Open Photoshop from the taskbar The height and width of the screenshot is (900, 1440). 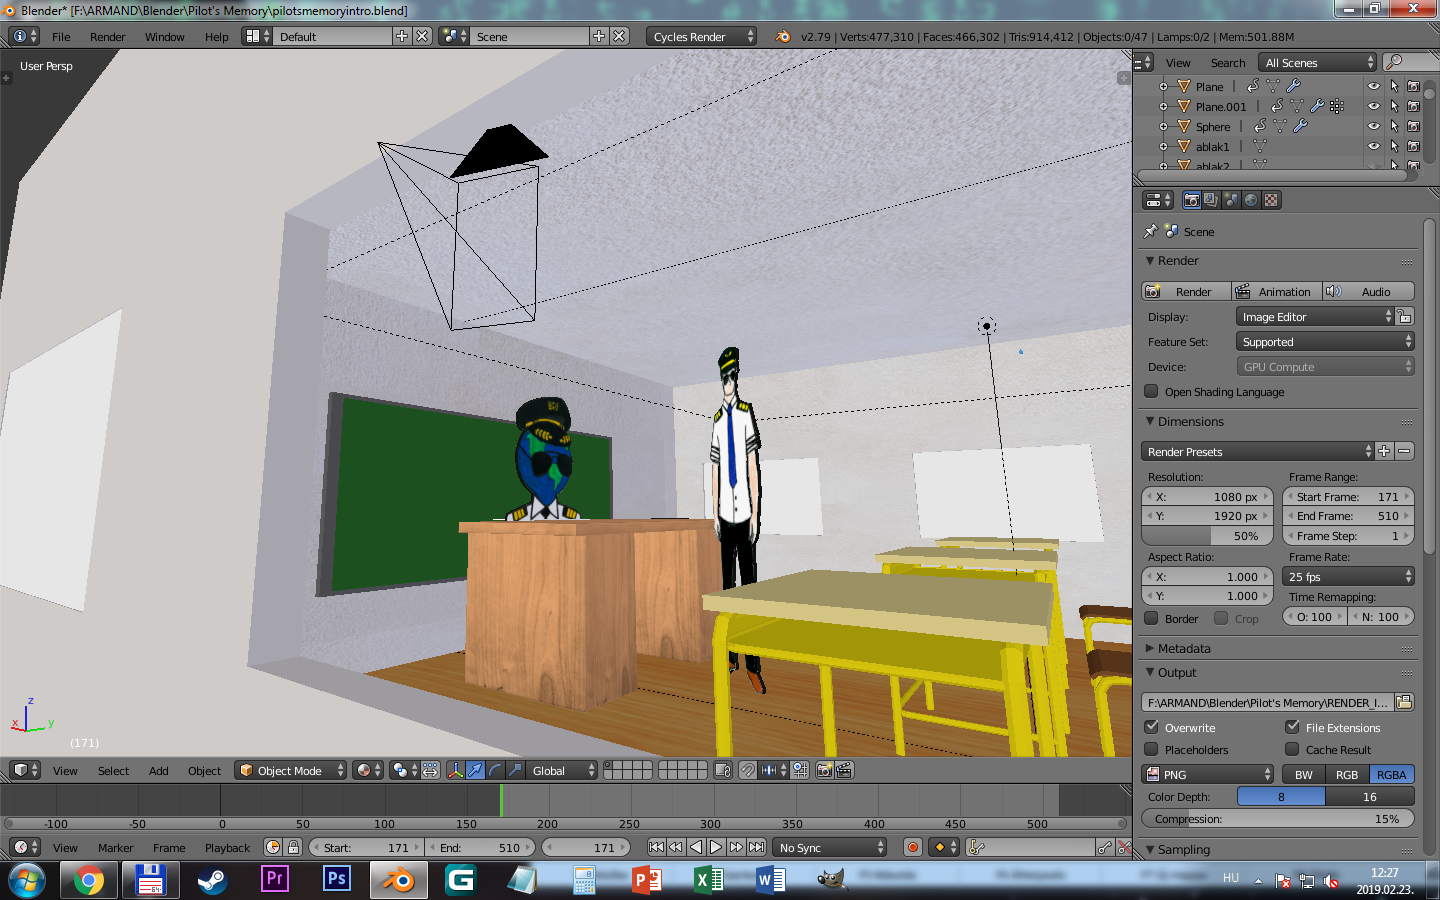coord(337,880)
